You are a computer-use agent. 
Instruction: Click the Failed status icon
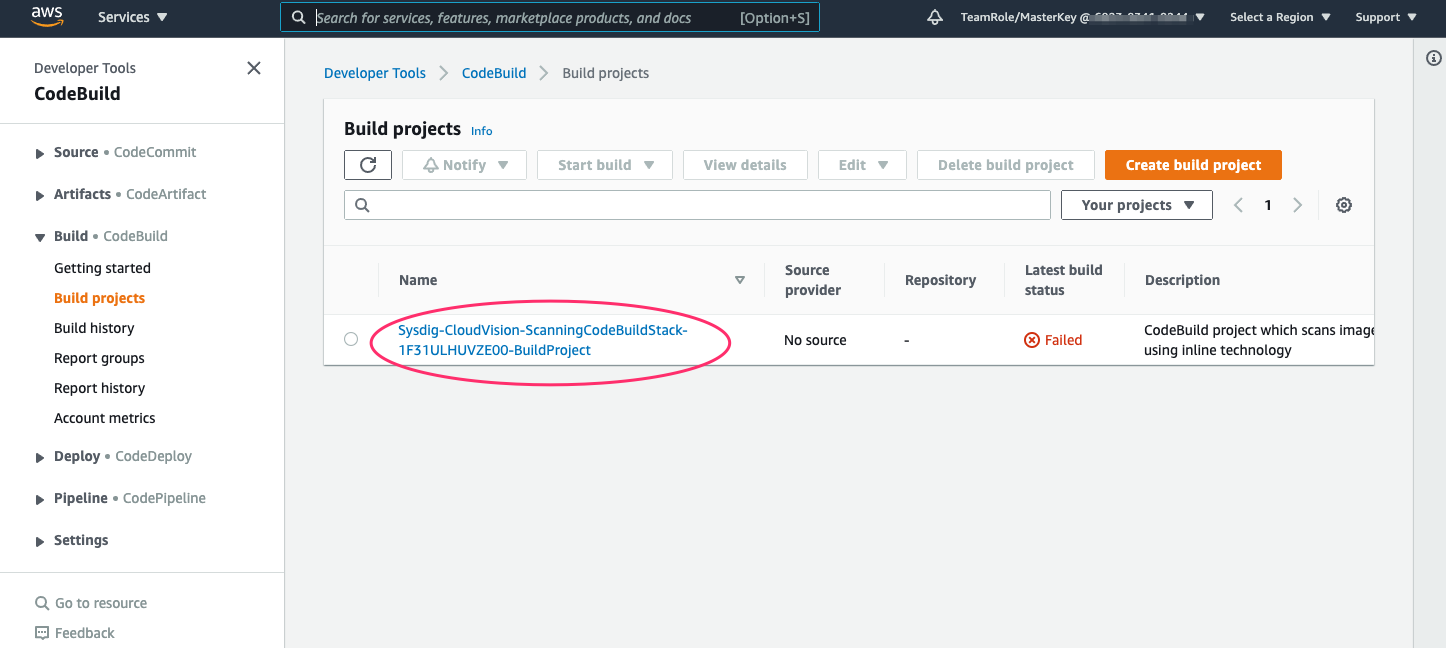(1032, 340)
